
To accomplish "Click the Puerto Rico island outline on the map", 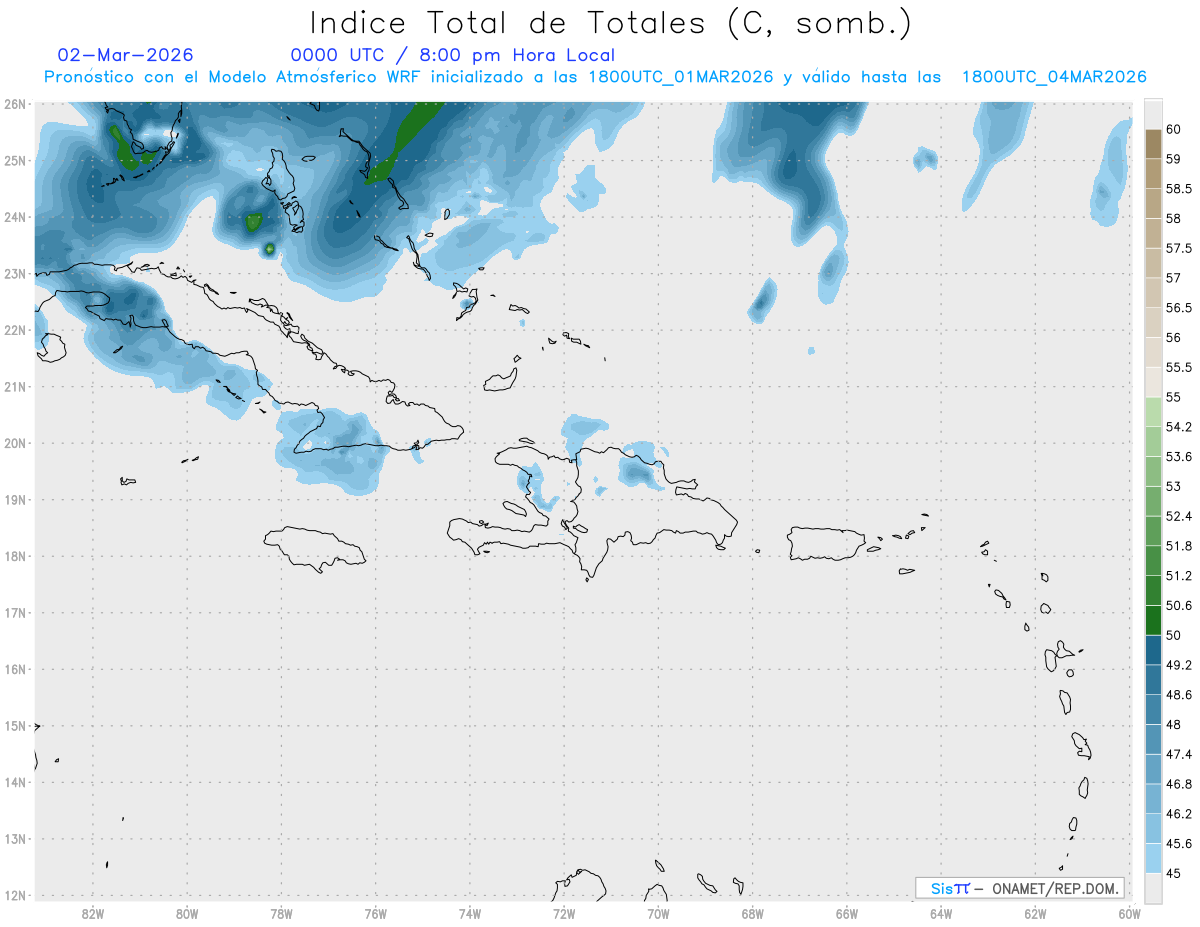I will click(x=828, y=543).
